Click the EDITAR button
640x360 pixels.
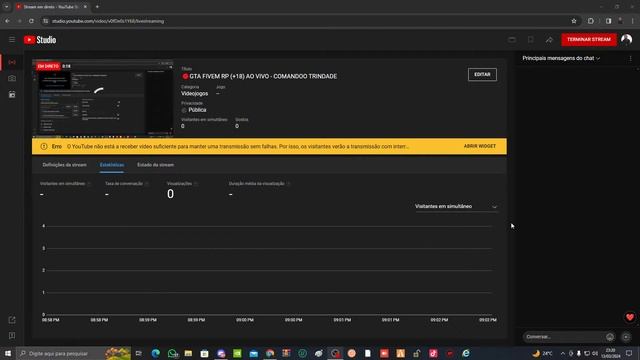(x=482, y=74)
